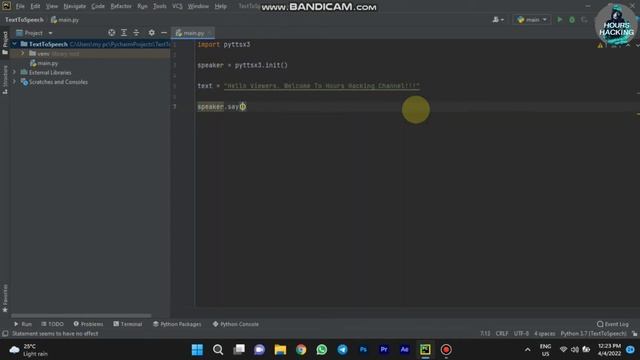
Task: Open Task View on the taskbar
Action: [x=239, y=350]
